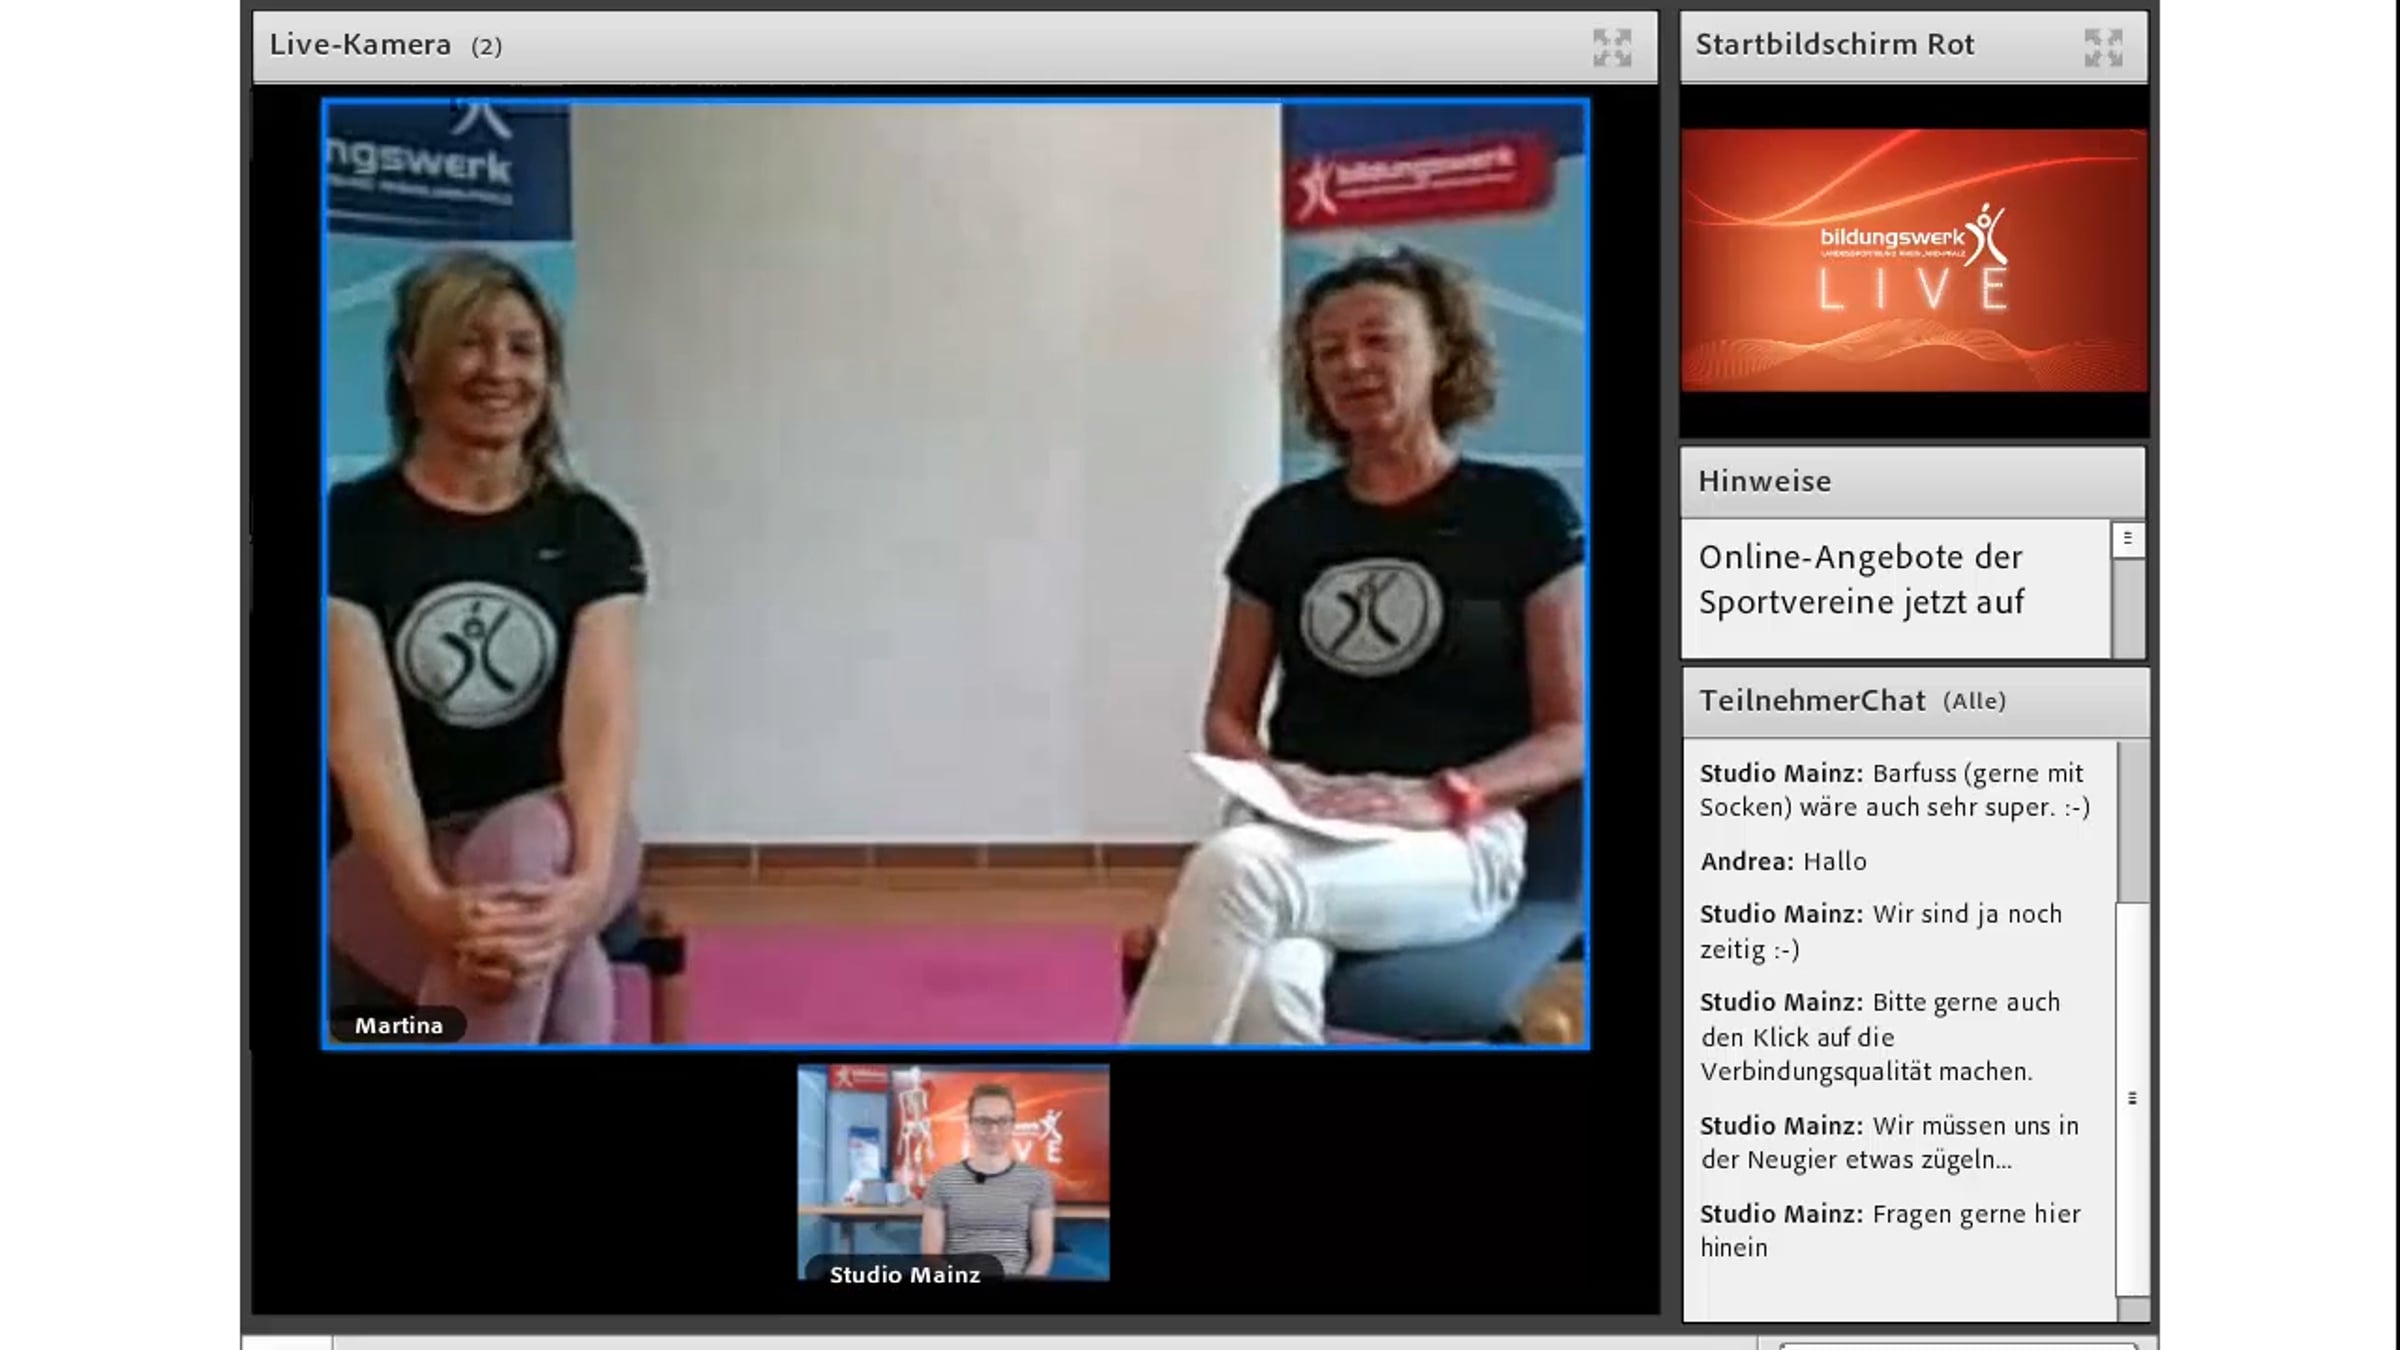2400x1350 pixels.
Task: Select Martina's main video feed
Action: [x=955, y=573]
